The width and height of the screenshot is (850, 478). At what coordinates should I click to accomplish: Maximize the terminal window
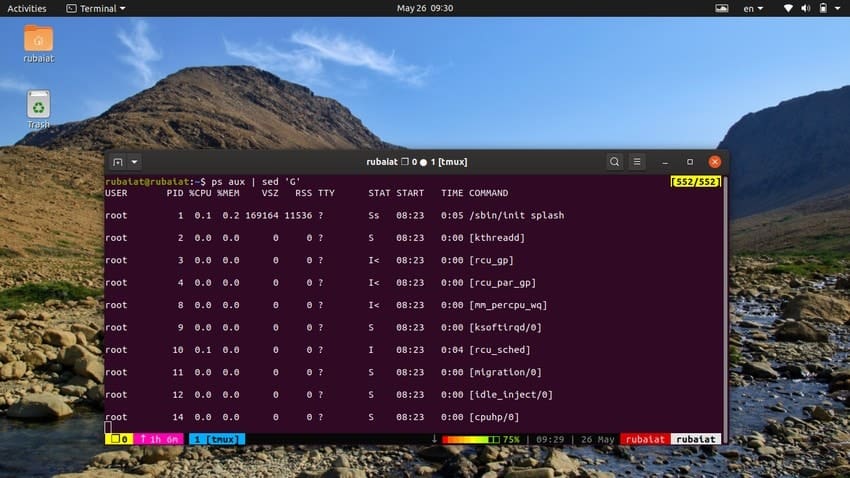[x=689, y=162]
